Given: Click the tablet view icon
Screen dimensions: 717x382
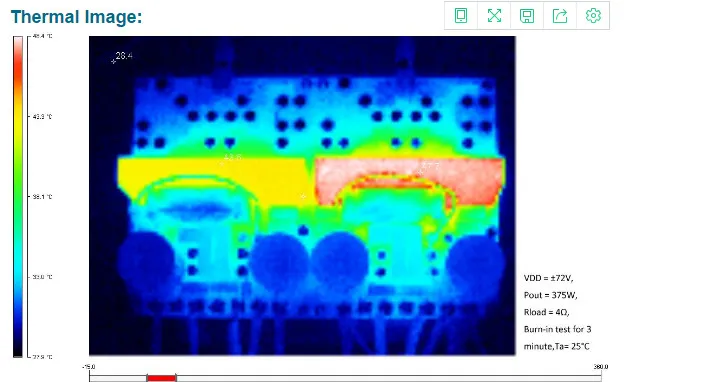Looking at the screenshot, I should coord(461,16).
